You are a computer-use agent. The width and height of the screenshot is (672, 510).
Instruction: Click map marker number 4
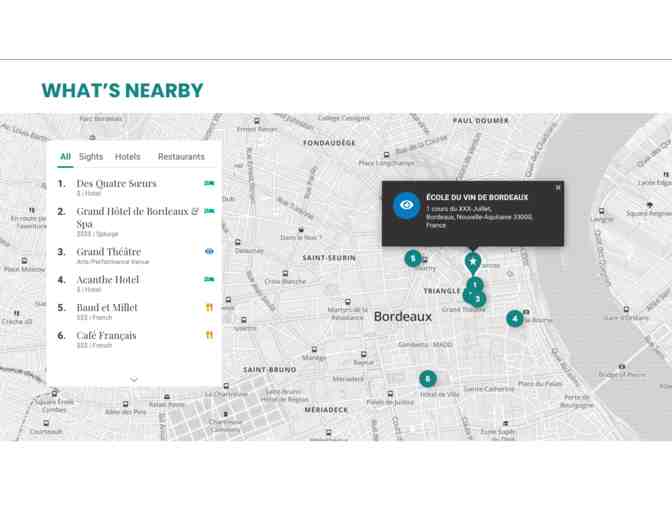[x=514, y=319]
